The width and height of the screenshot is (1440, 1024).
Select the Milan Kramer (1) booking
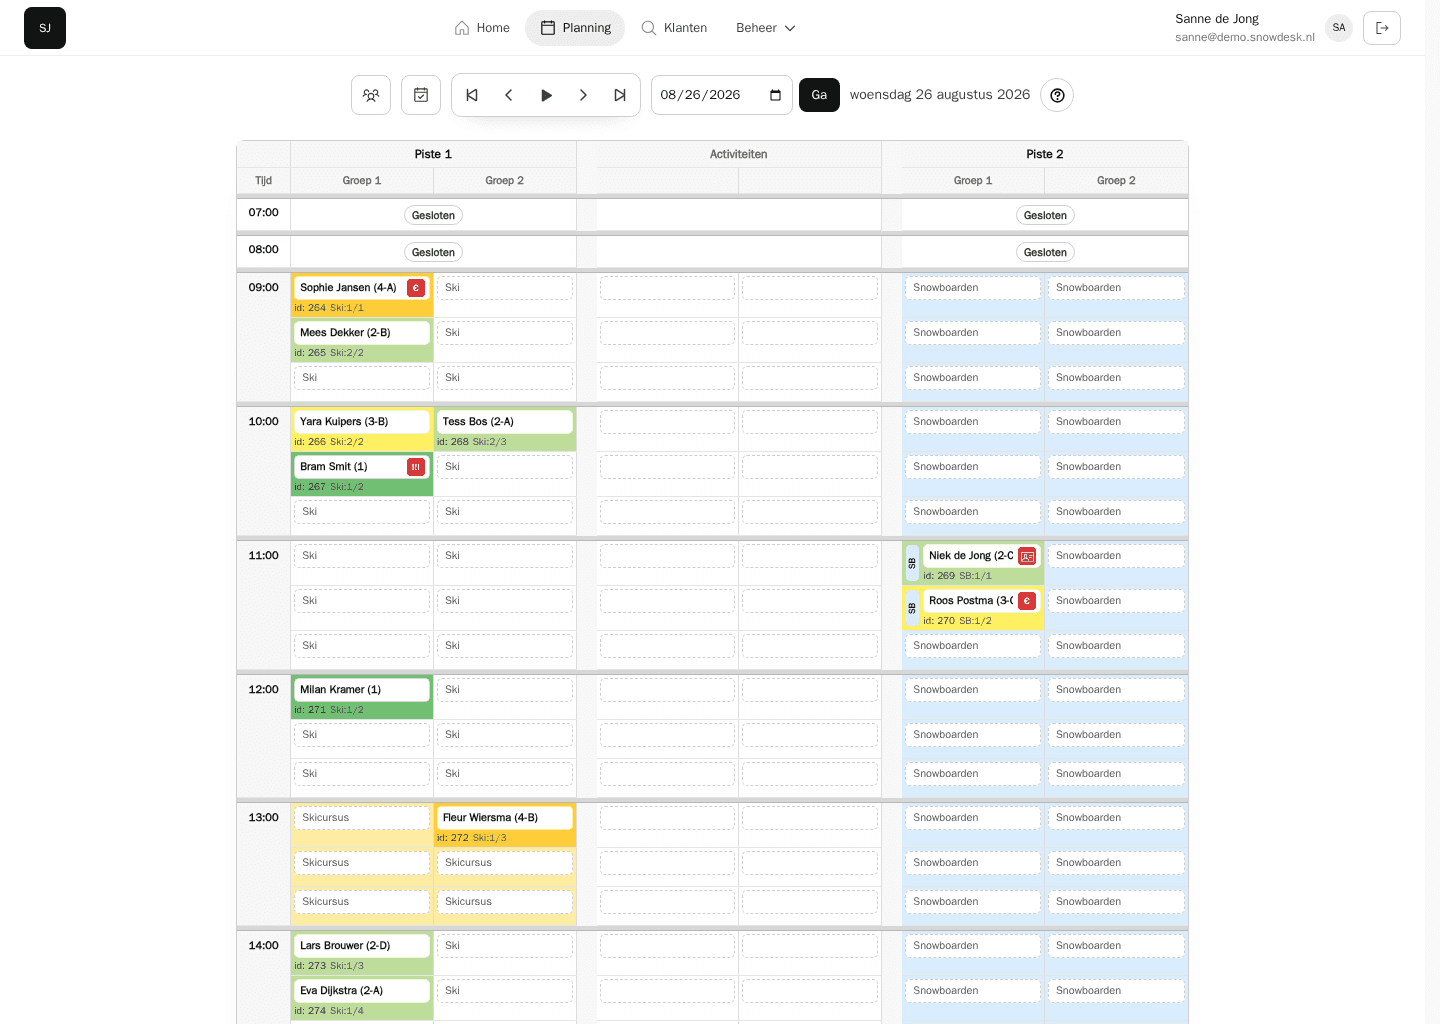(362, 690)
